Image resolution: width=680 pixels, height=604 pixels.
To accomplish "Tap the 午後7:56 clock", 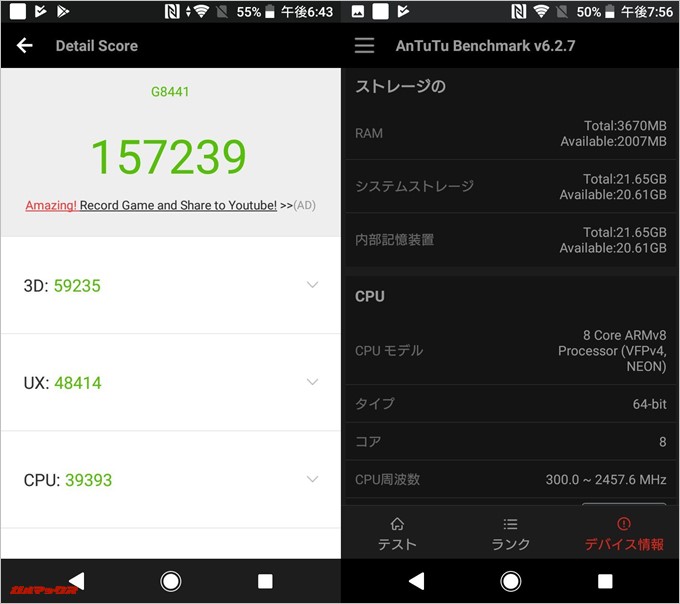I will click(647, 12).
